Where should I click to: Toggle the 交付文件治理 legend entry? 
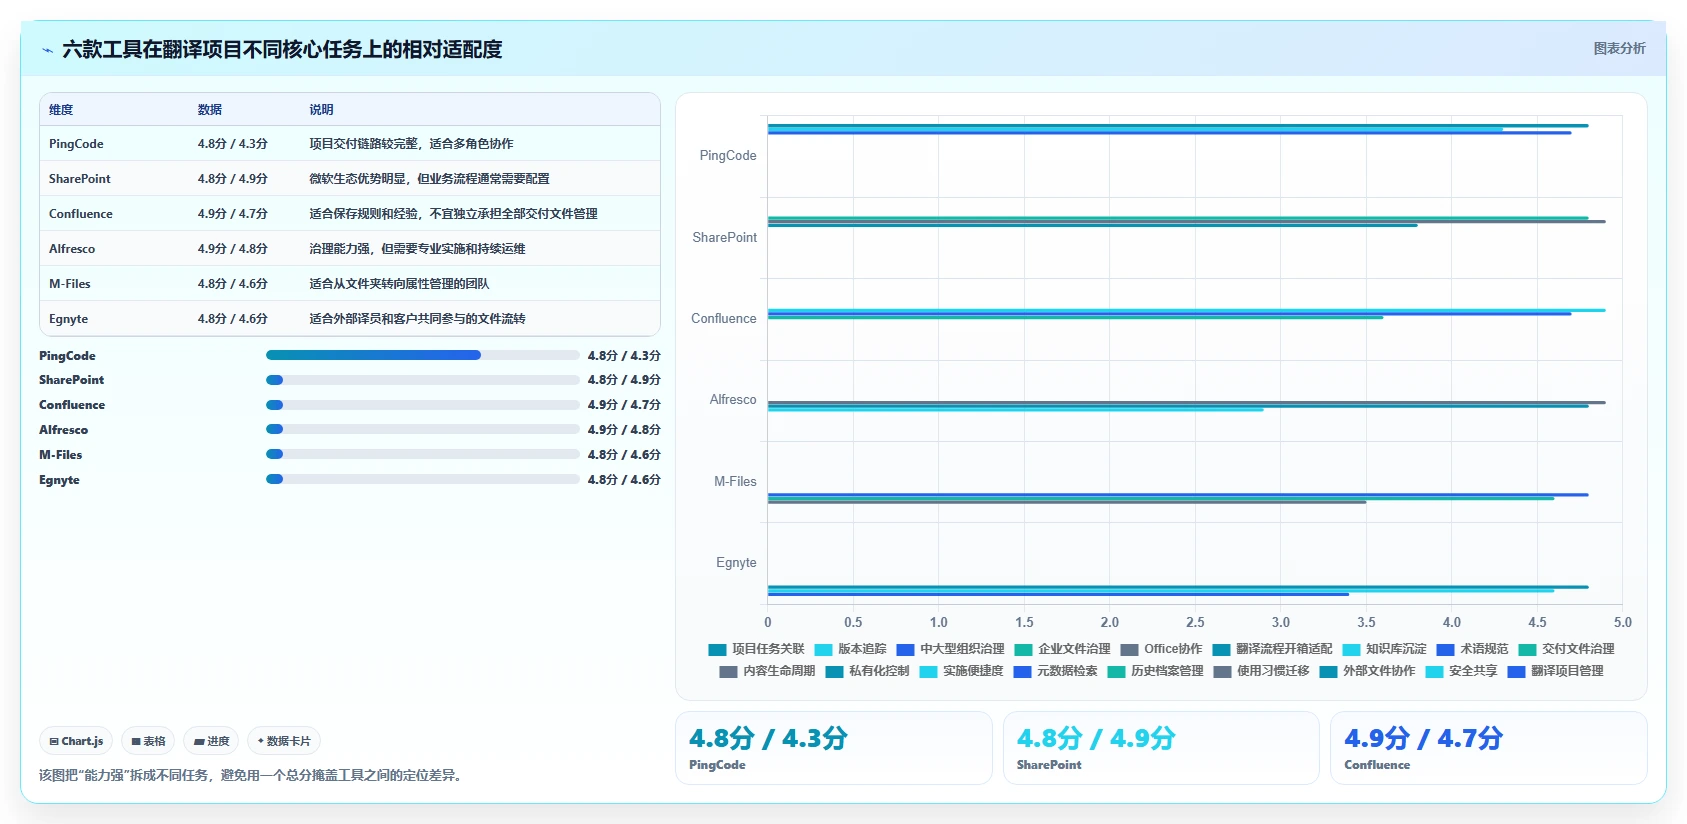1566,649
